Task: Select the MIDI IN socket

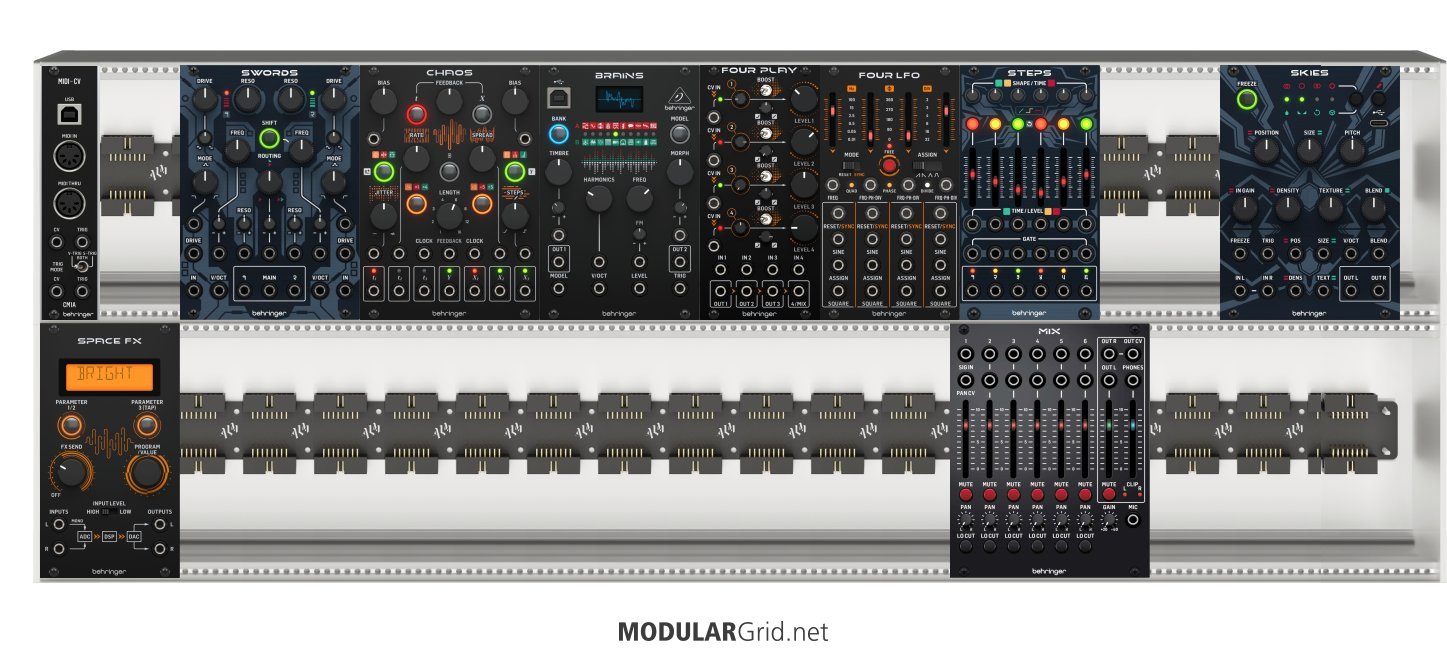Action: [69, 158]
